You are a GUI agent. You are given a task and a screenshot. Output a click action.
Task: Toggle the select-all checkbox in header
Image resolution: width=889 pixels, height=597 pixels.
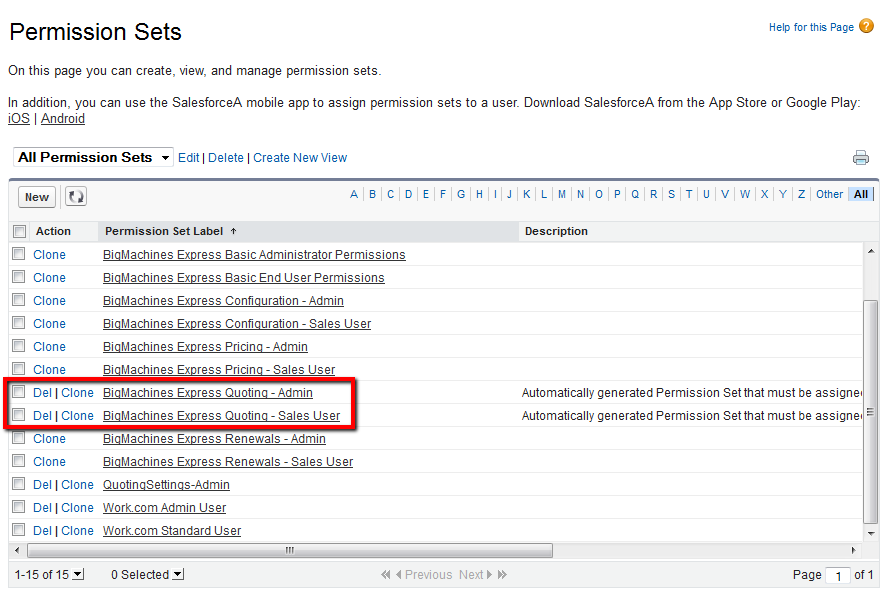19,231
